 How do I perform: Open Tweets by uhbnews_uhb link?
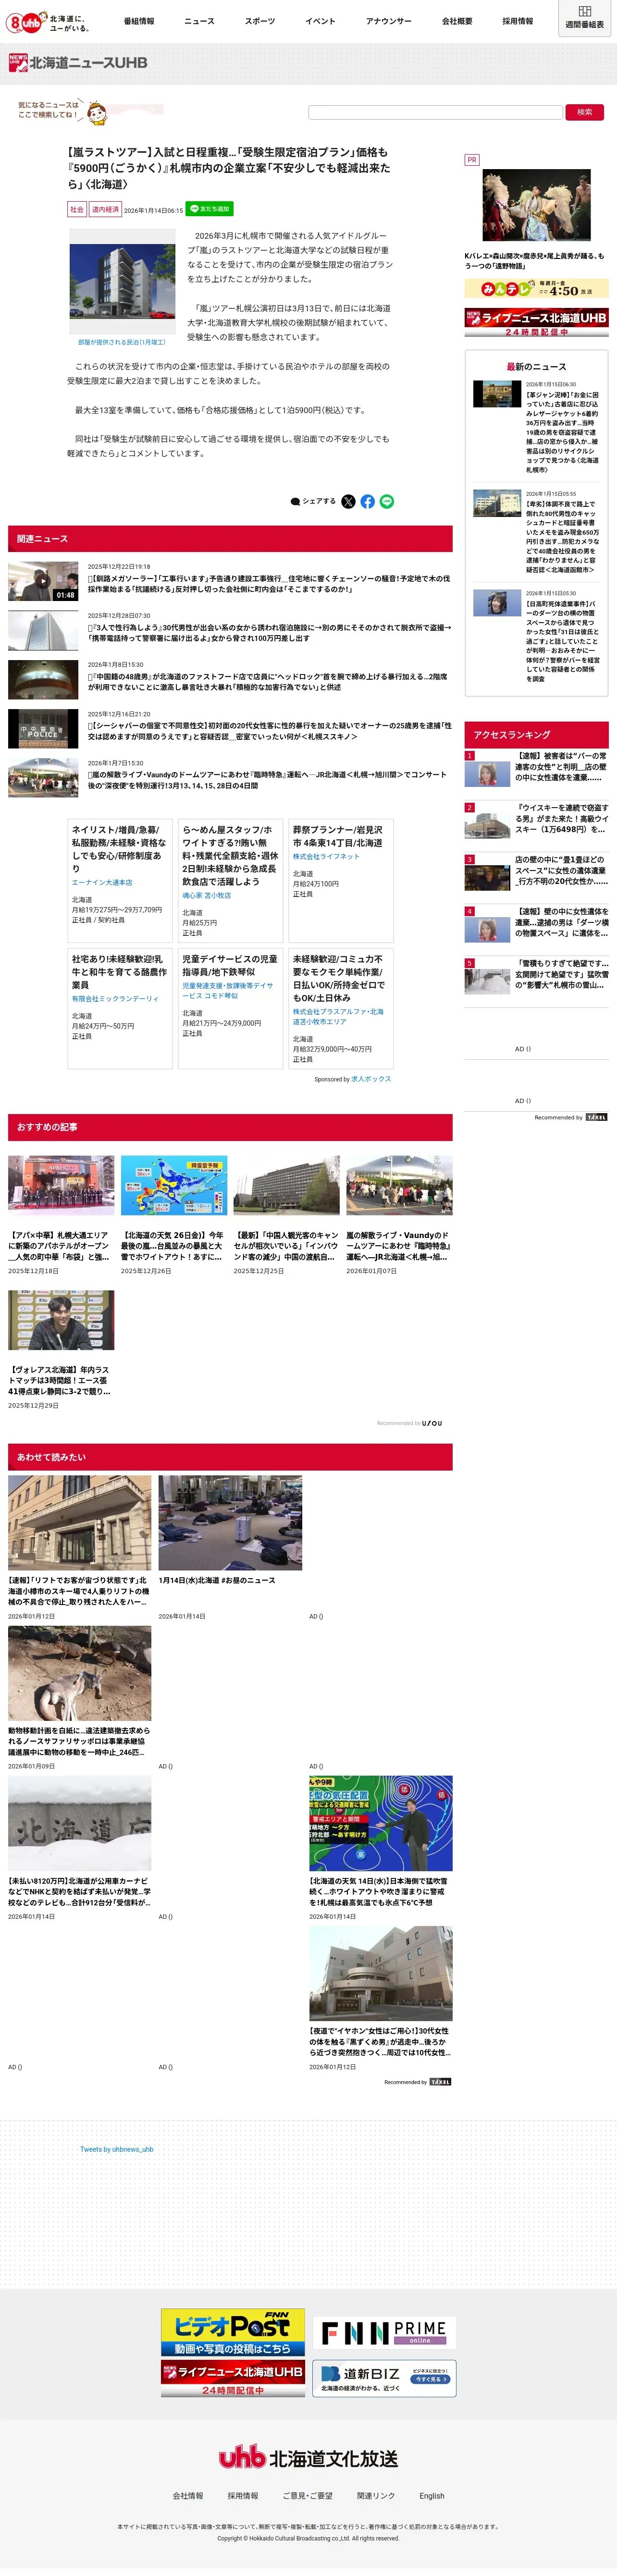pos(117,2149)
